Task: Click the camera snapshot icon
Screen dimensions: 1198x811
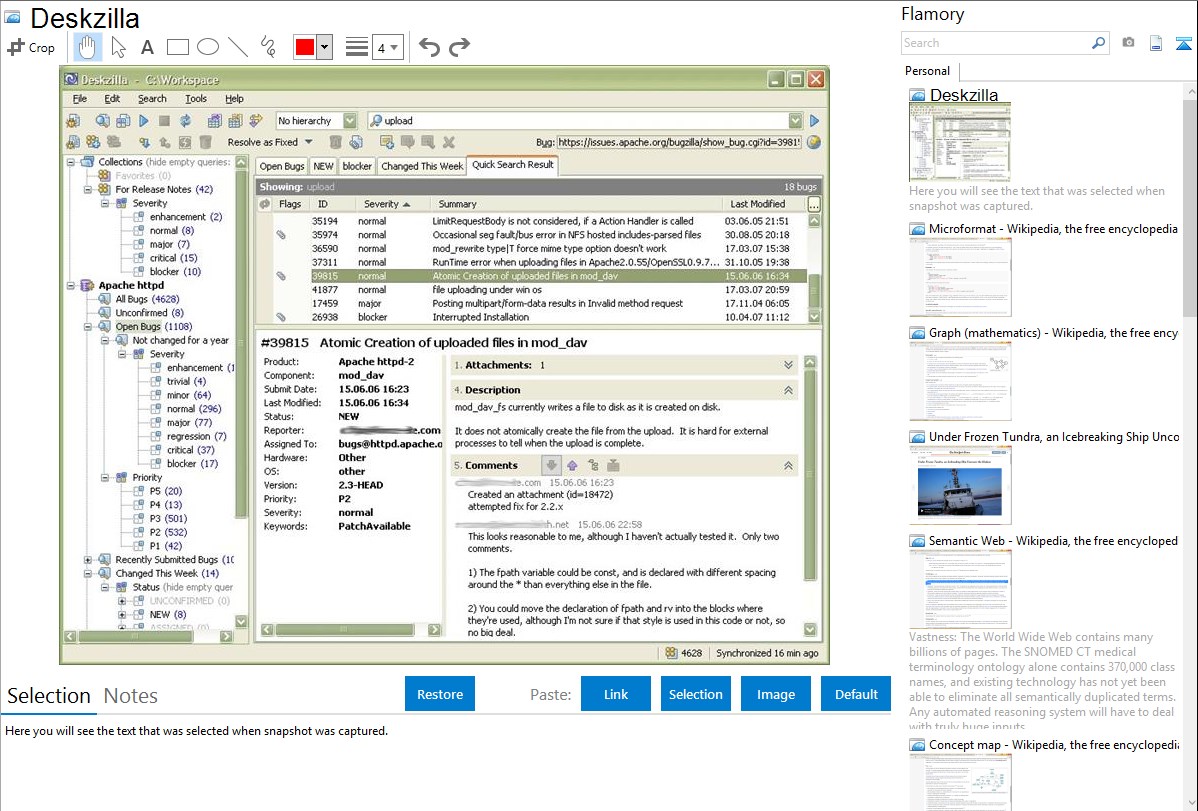Action: (x=1128, y=43)
